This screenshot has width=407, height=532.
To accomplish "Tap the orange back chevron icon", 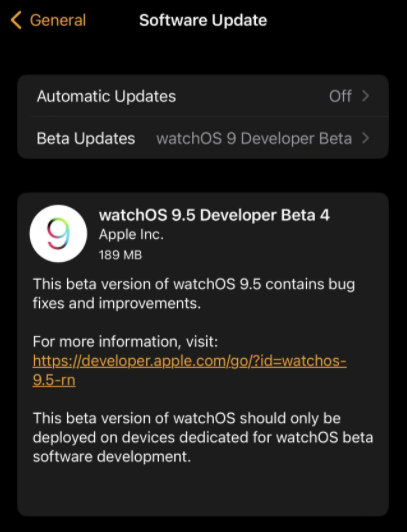I will 16,20.
